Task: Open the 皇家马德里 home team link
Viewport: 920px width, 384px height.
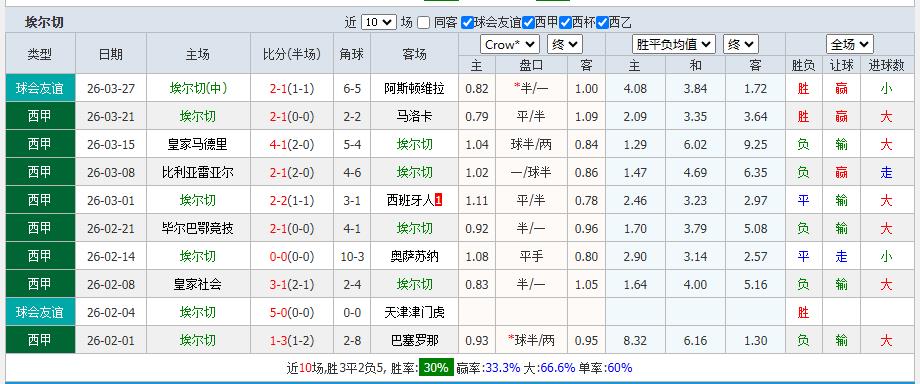Action: (x=198, y=144)
